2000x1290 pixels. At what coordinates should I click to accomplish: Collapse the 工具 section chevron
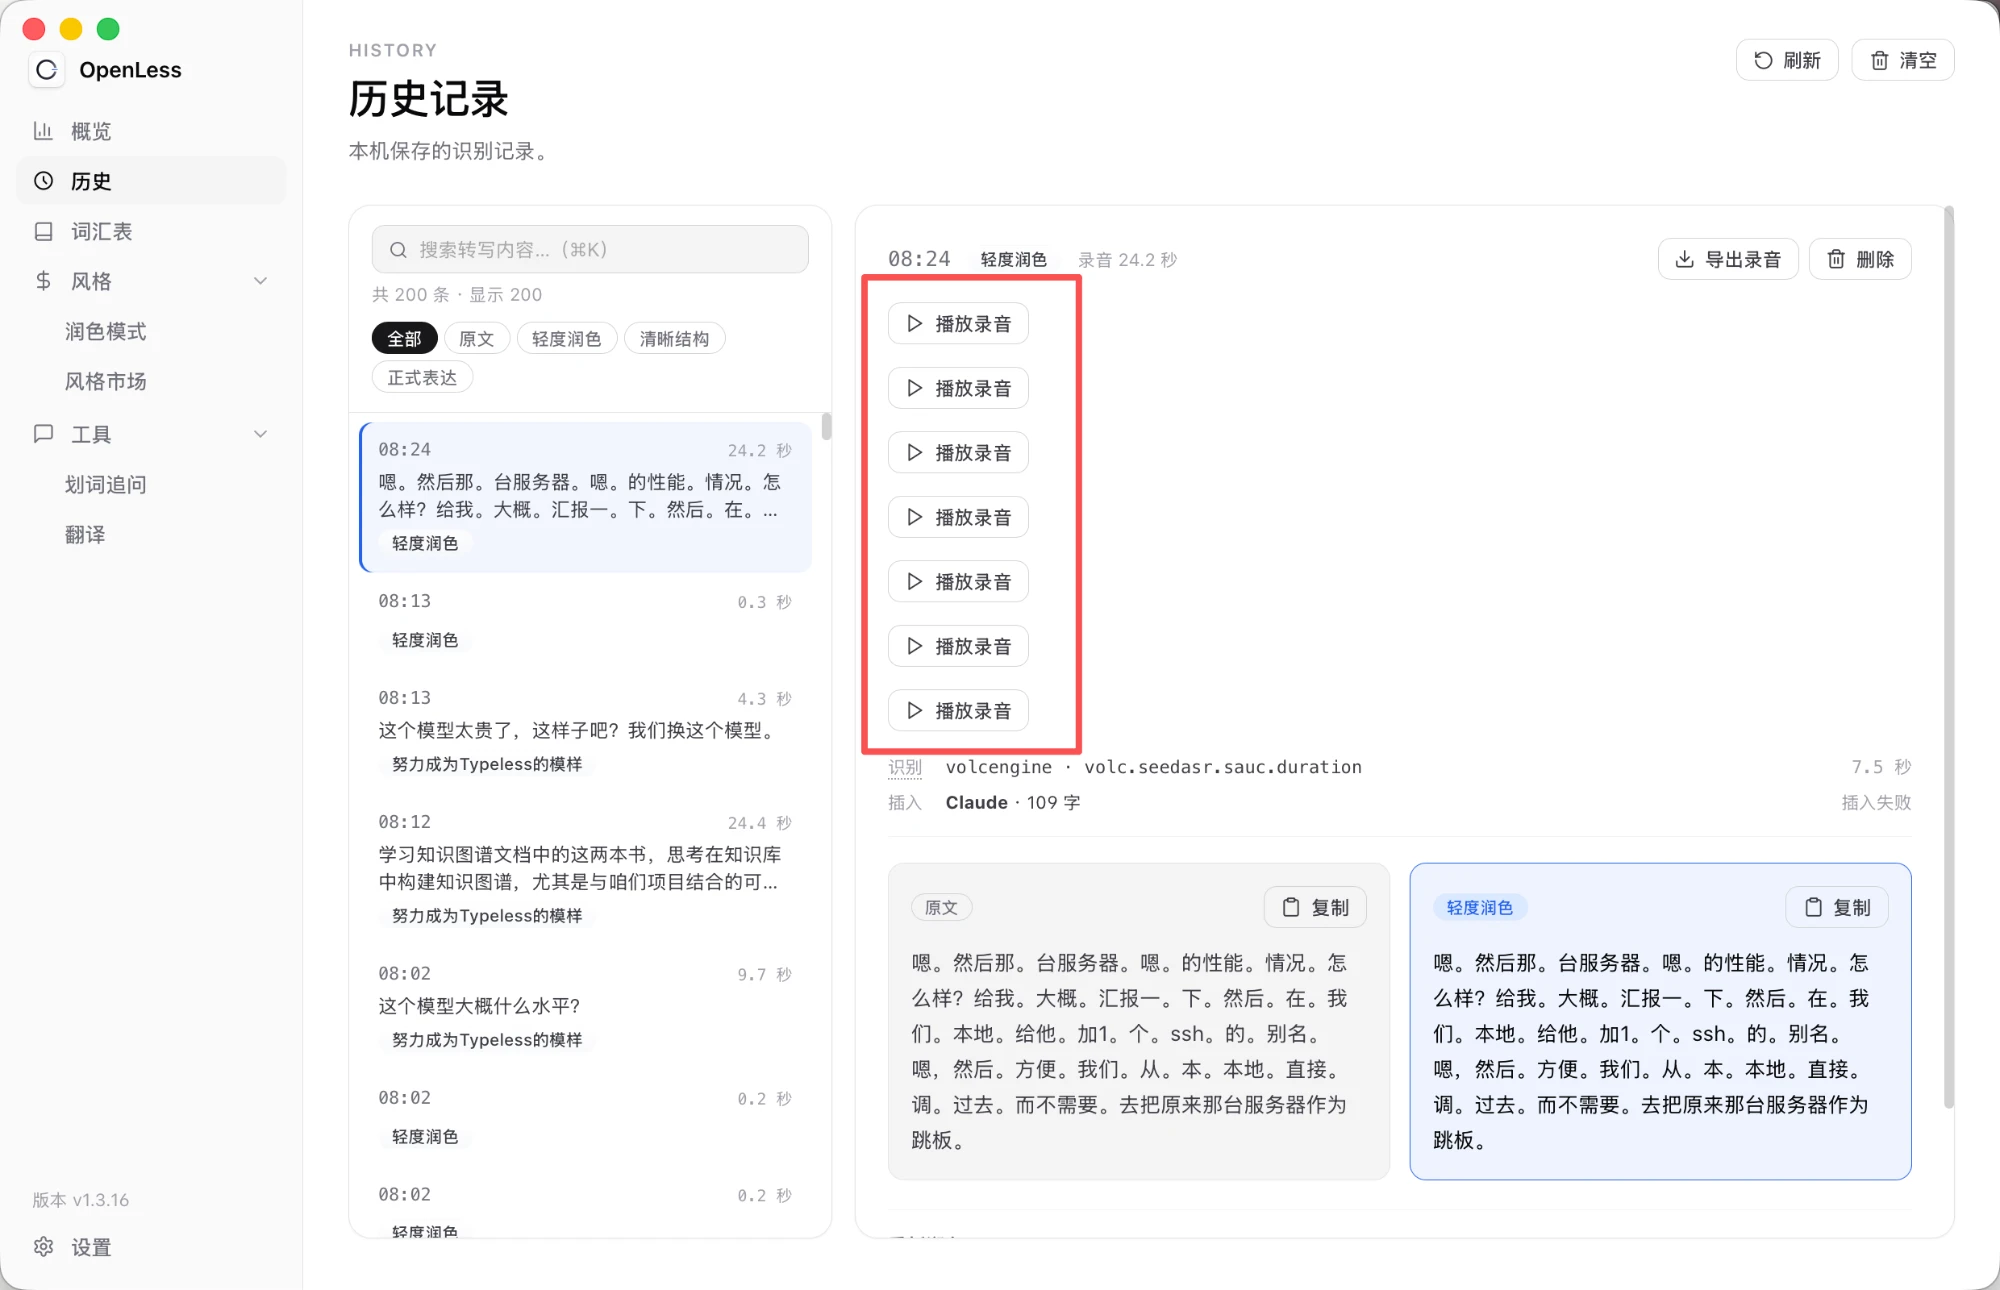click(260, 434)
